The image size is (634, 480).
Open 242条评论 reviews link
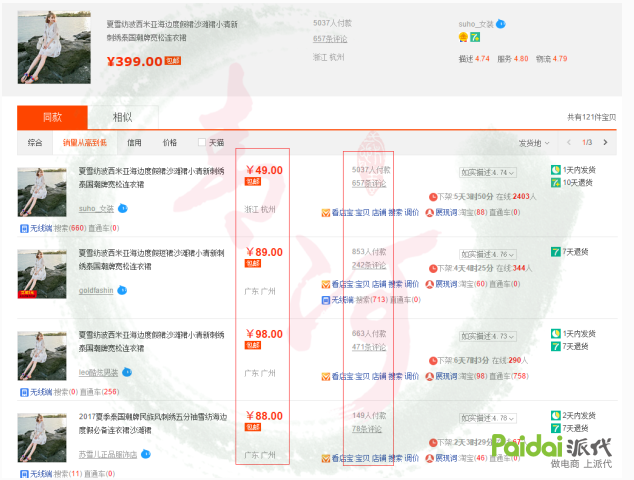click(x=369, y=265)
